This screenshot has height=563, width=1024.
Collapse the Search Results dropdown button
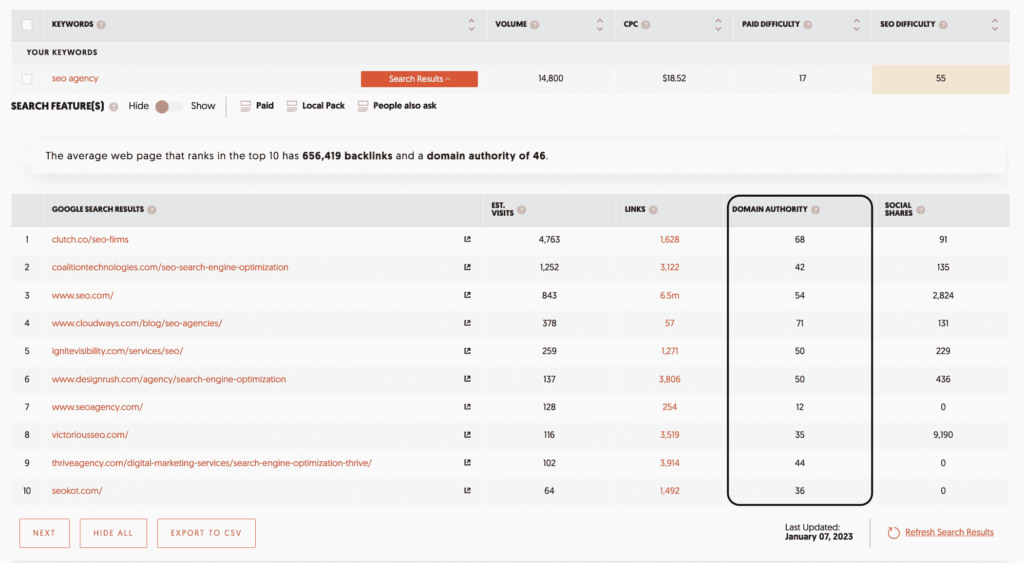(x=419, y=79)
